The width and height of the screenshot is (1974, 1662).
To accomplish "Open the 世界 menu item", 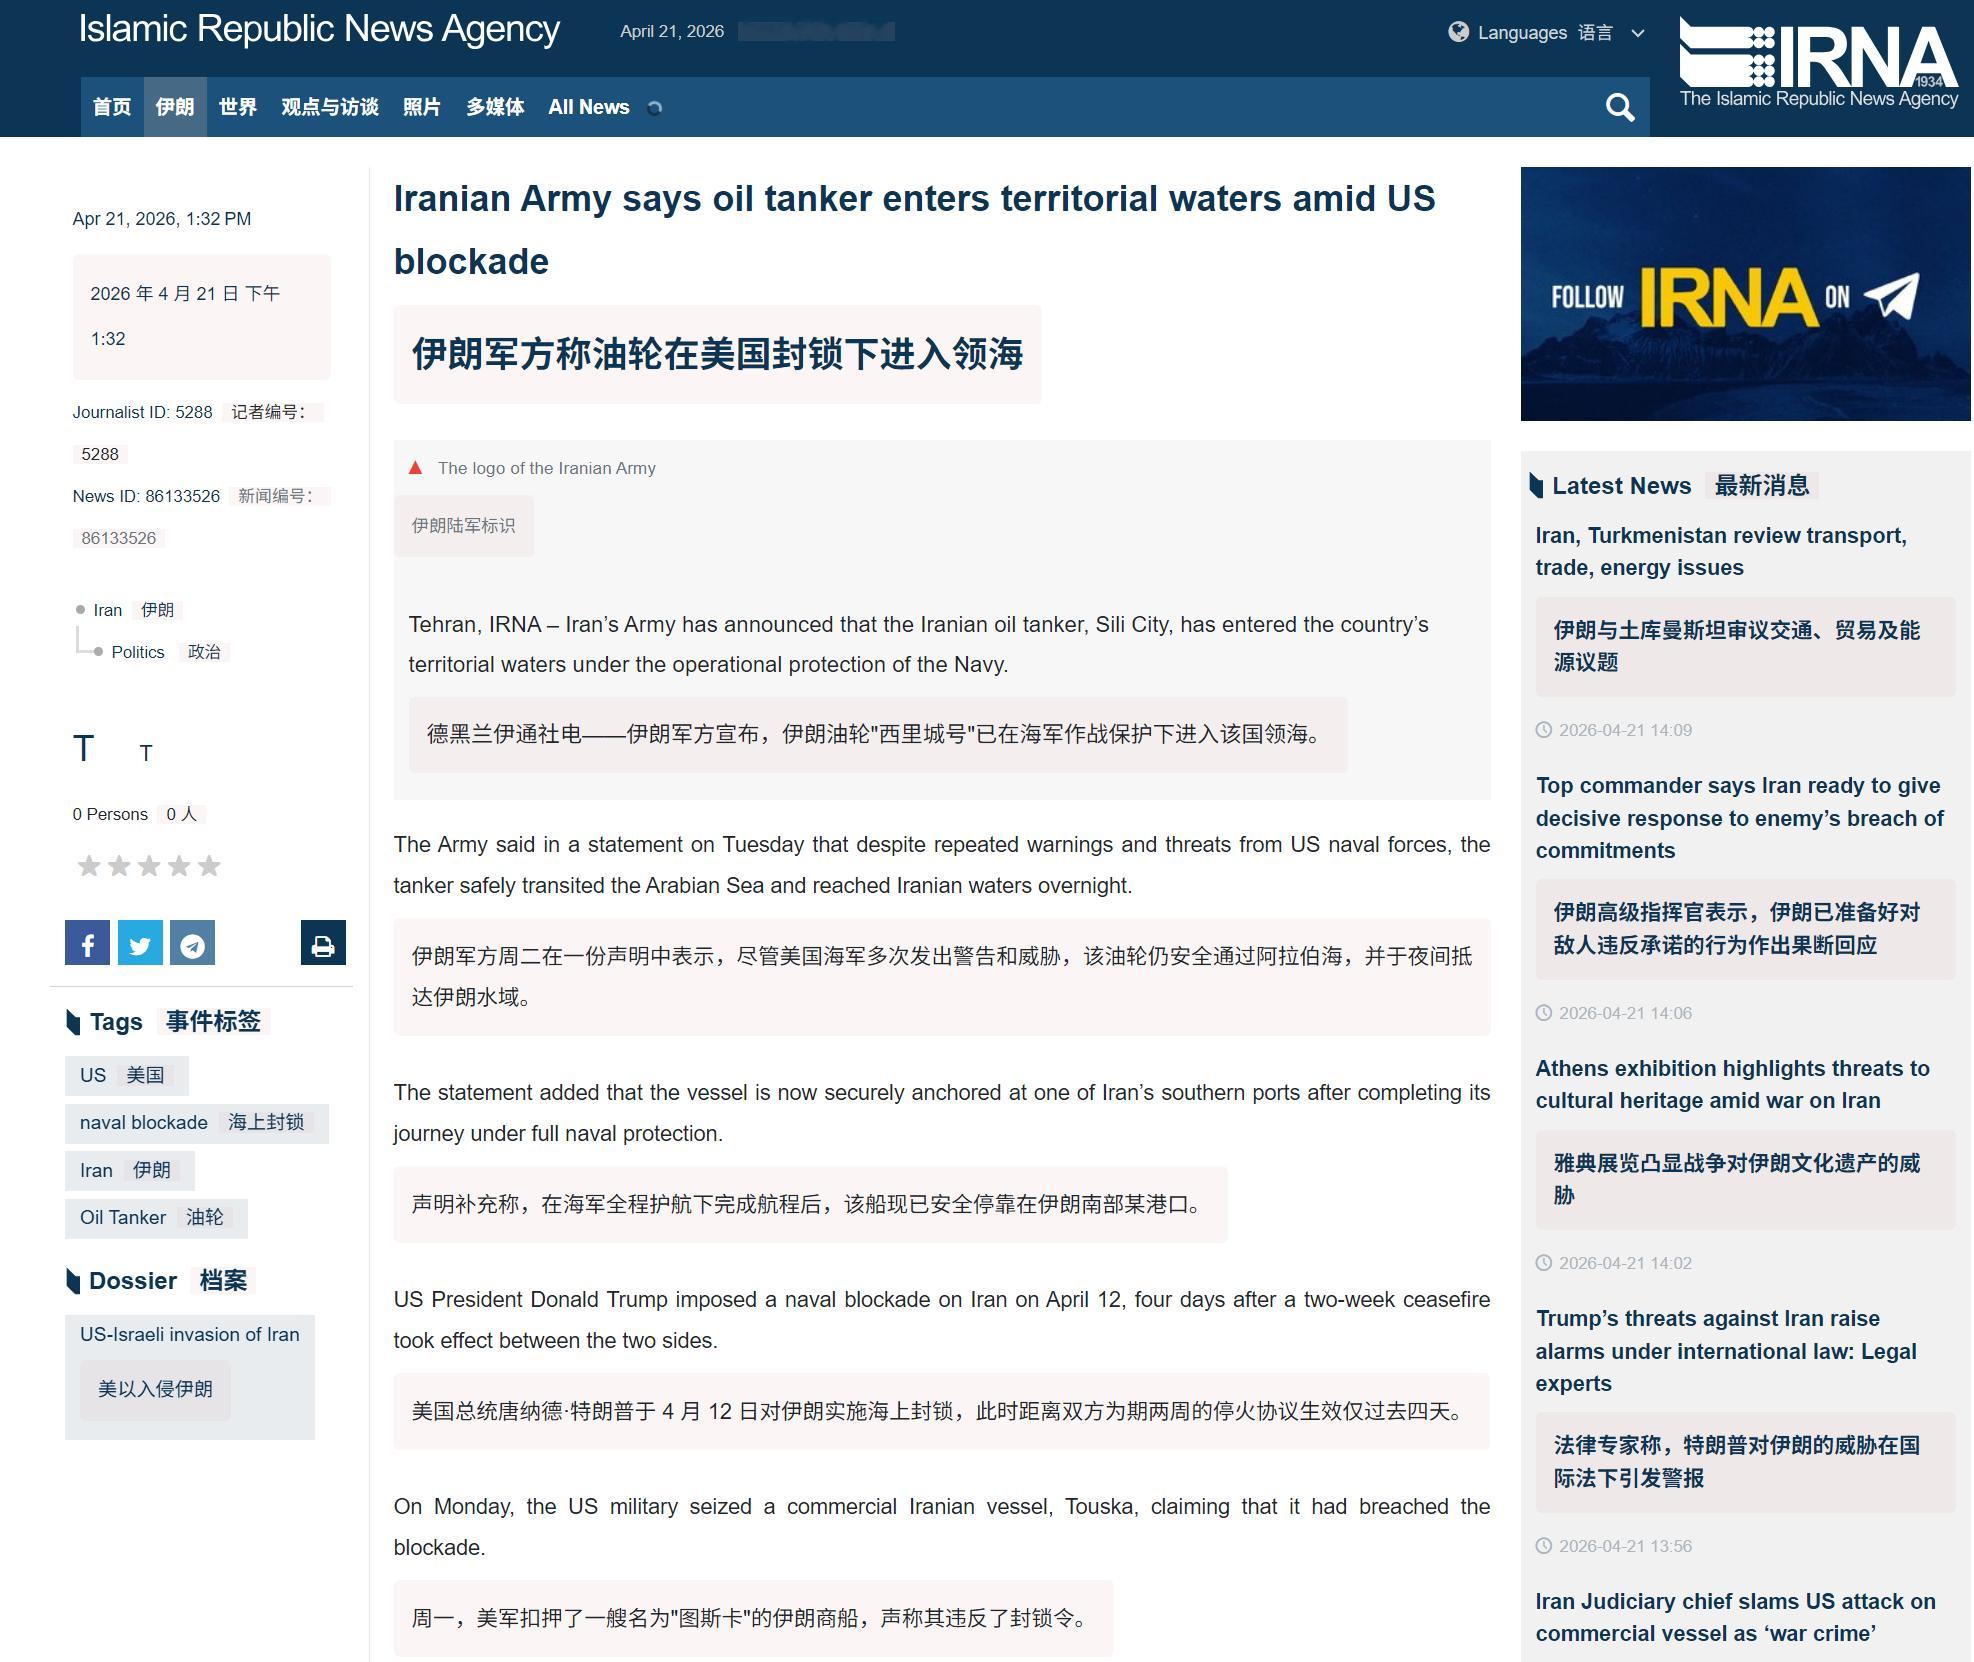I will (x=237, y=106).
